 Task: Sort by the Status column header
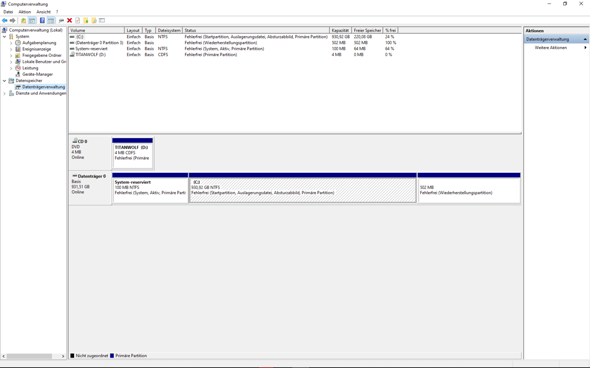pyautogui.click(x=256, y=30)
